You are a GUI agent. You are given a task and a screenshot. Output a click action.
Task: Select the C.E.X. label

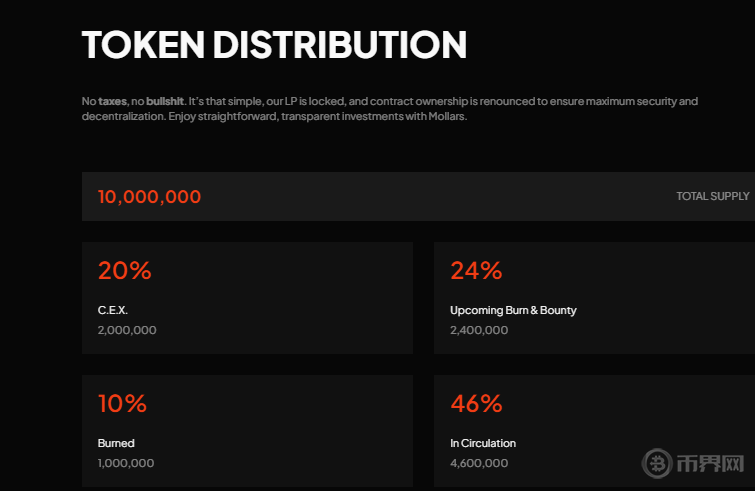click(113, 310)
